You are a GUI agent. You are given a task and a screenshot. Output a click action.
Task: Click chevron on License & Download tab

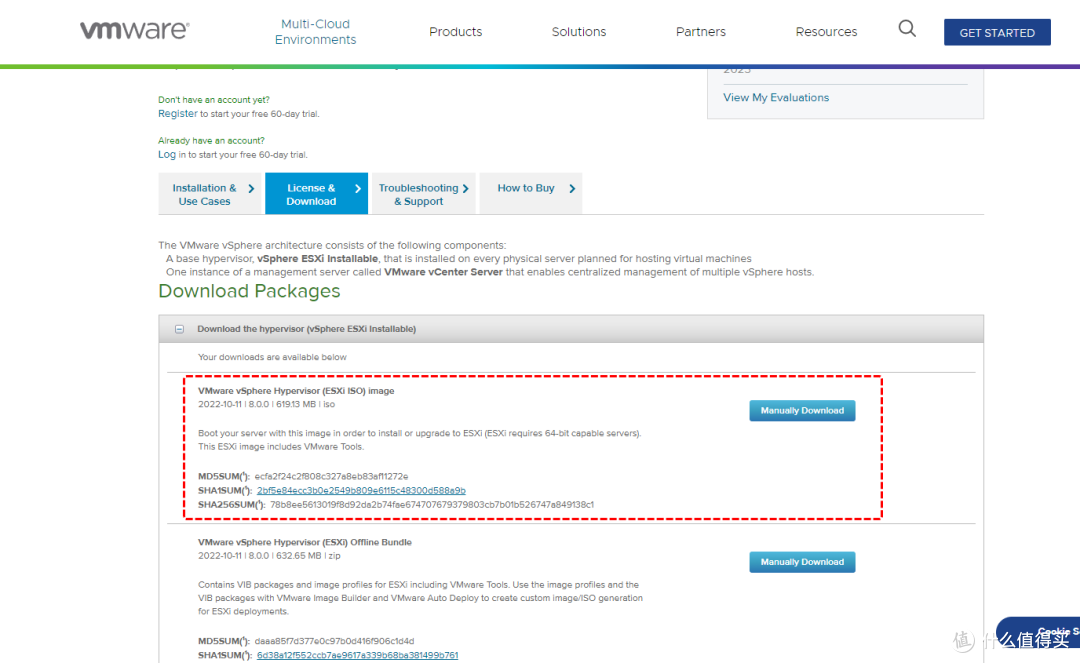[357, 189]
